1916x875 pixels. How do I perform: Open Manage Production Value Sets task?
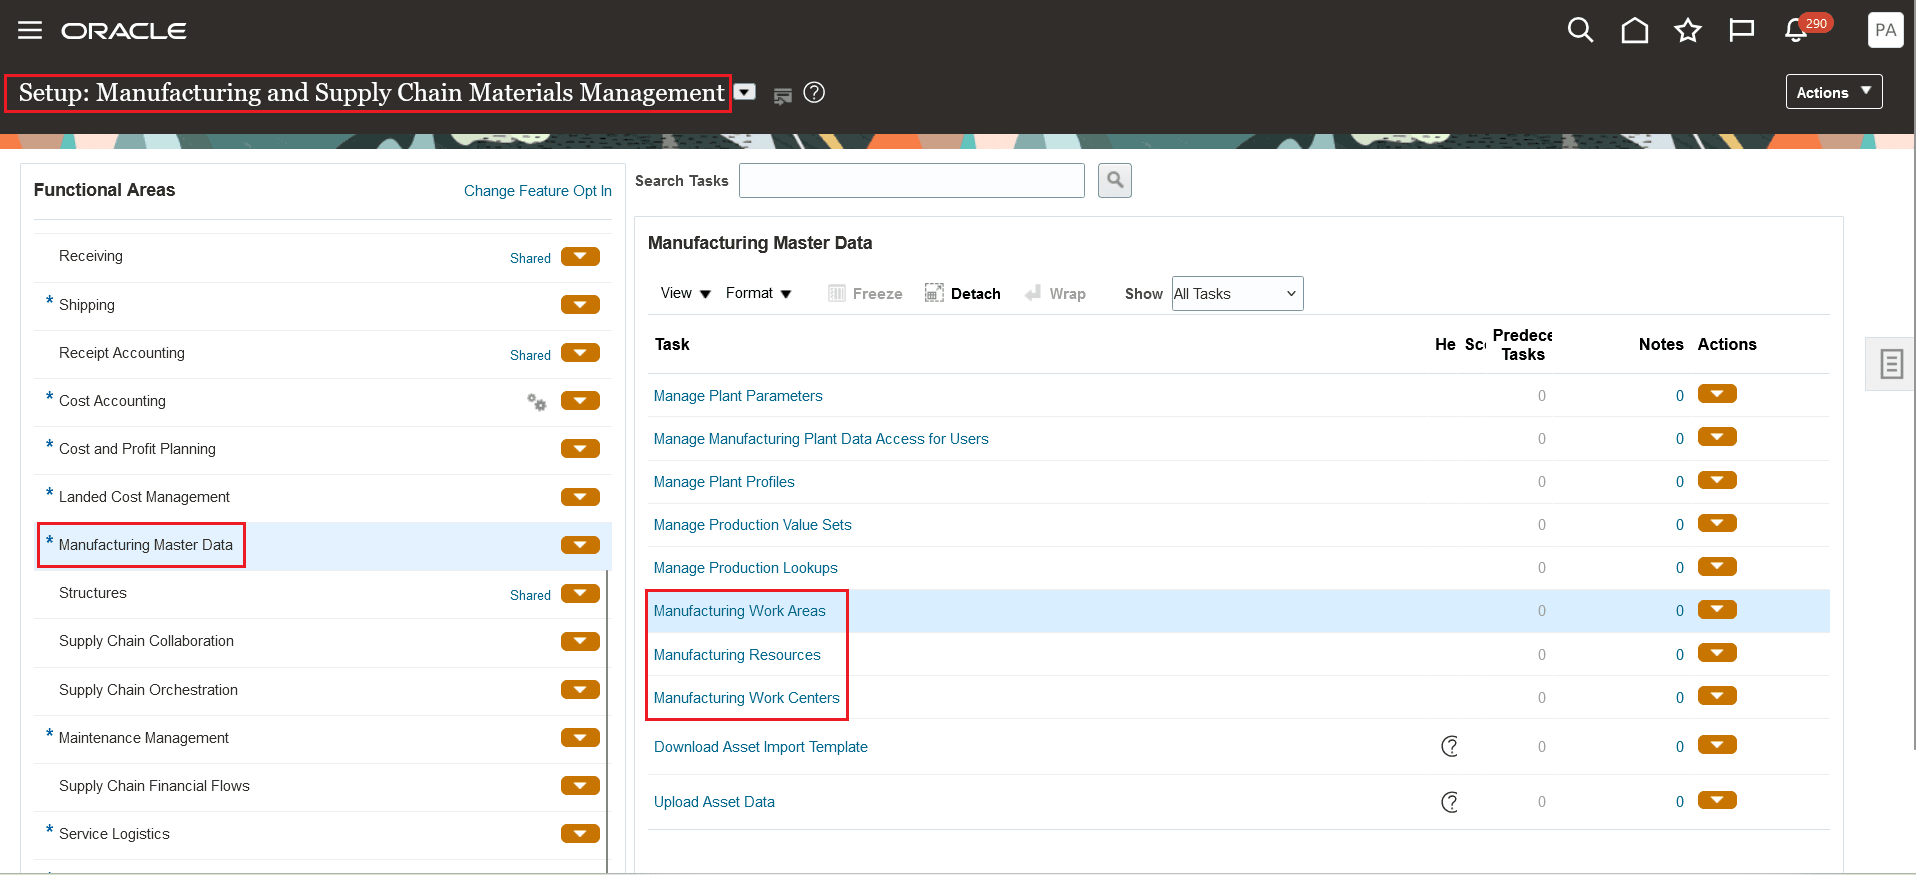click(753, 525)
